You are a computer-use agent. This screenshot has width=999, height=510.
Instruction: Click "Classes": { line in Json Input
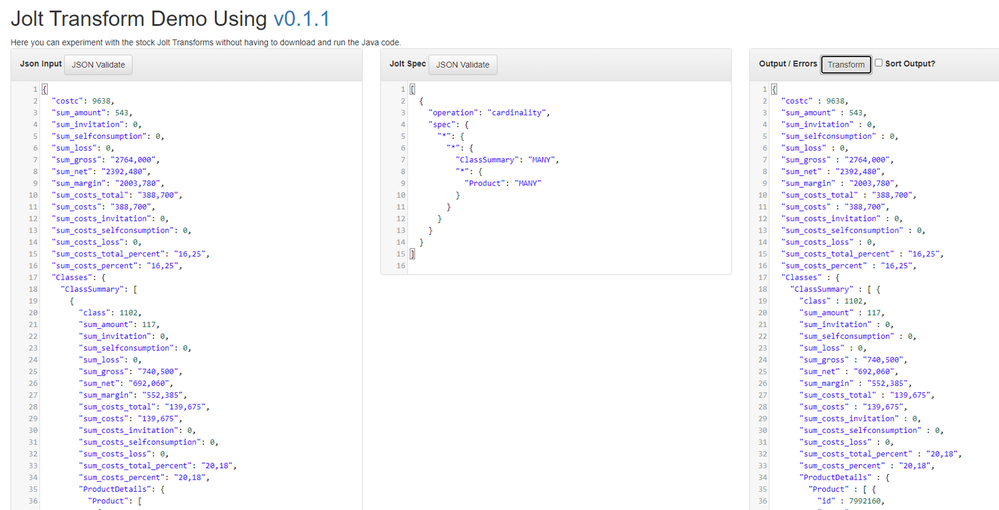click(78, 277)
